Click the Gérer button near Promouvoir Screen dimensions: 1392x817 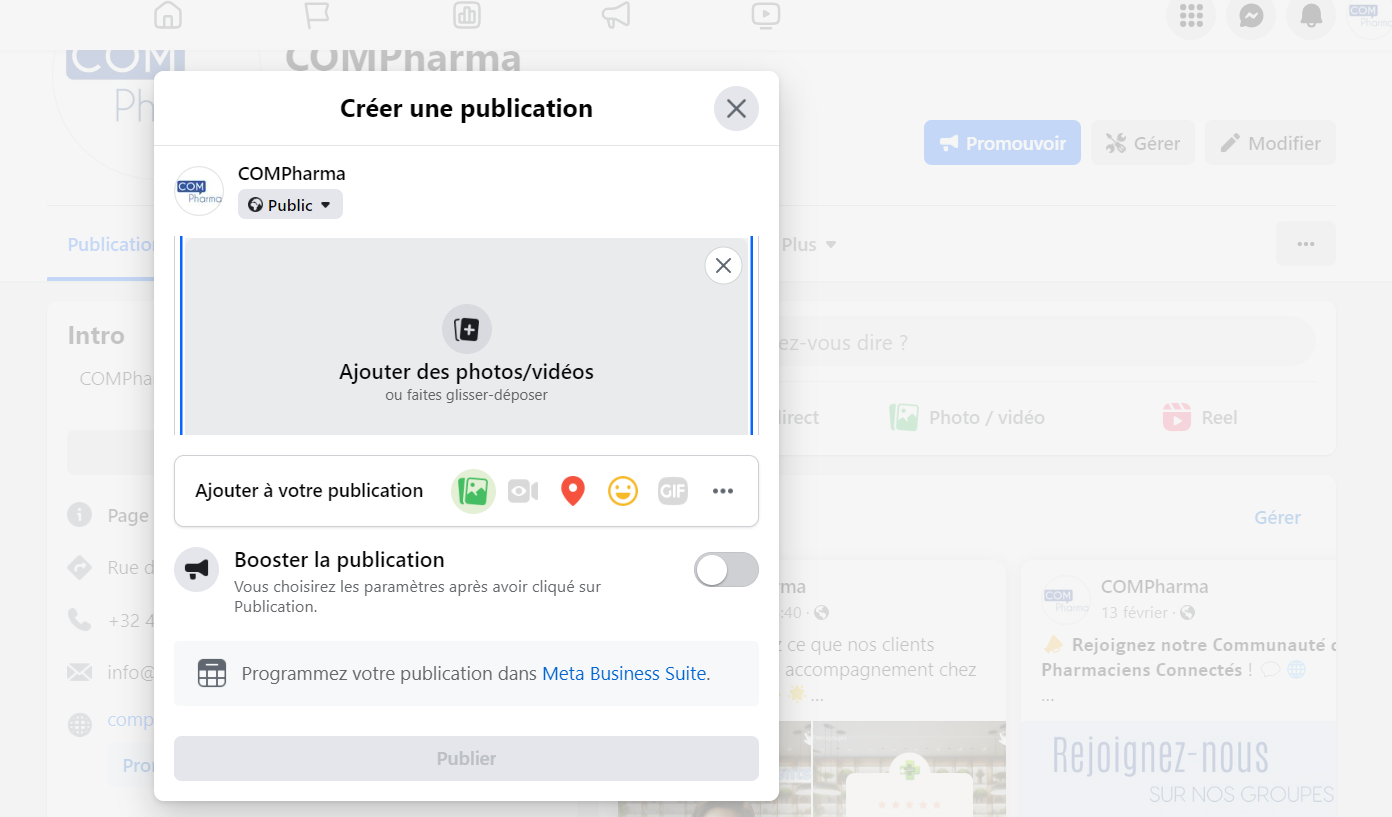[1143, 143]
